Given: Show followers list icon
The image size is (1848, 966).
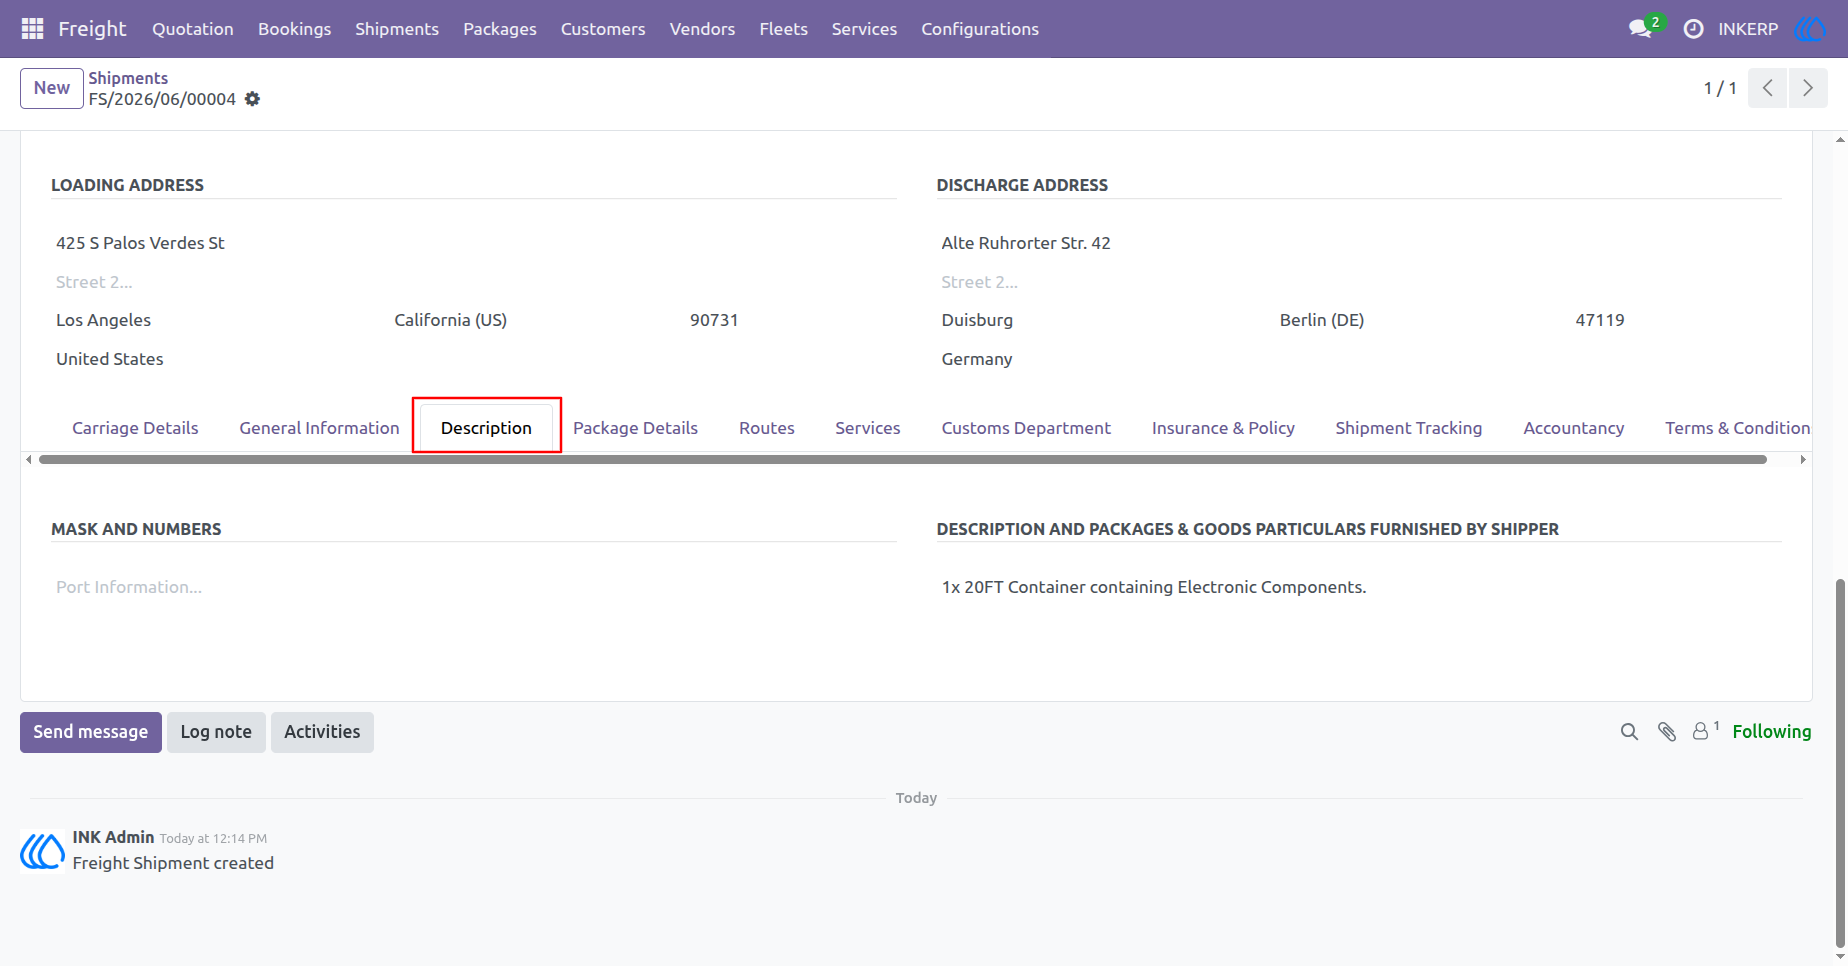Looking at the screenshot, I should [1705, 731].
